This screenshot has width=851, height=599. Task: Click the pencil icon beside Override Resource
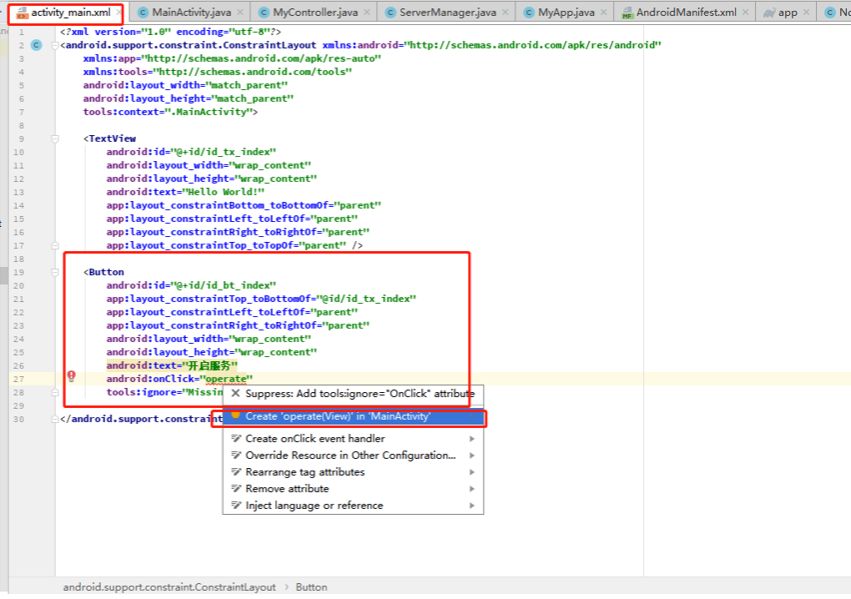(x=236, y=455)
